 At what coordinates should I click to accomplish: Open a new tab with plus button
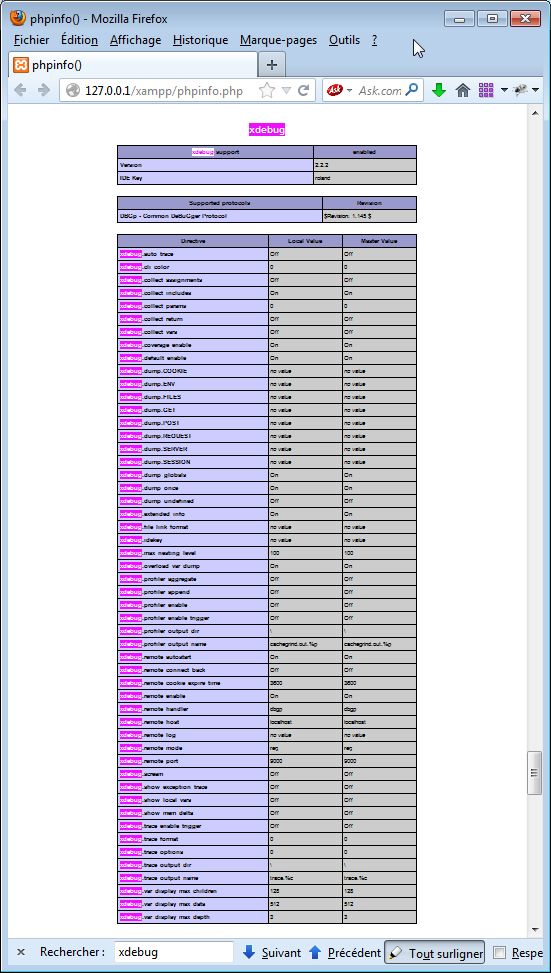(272, 65)
